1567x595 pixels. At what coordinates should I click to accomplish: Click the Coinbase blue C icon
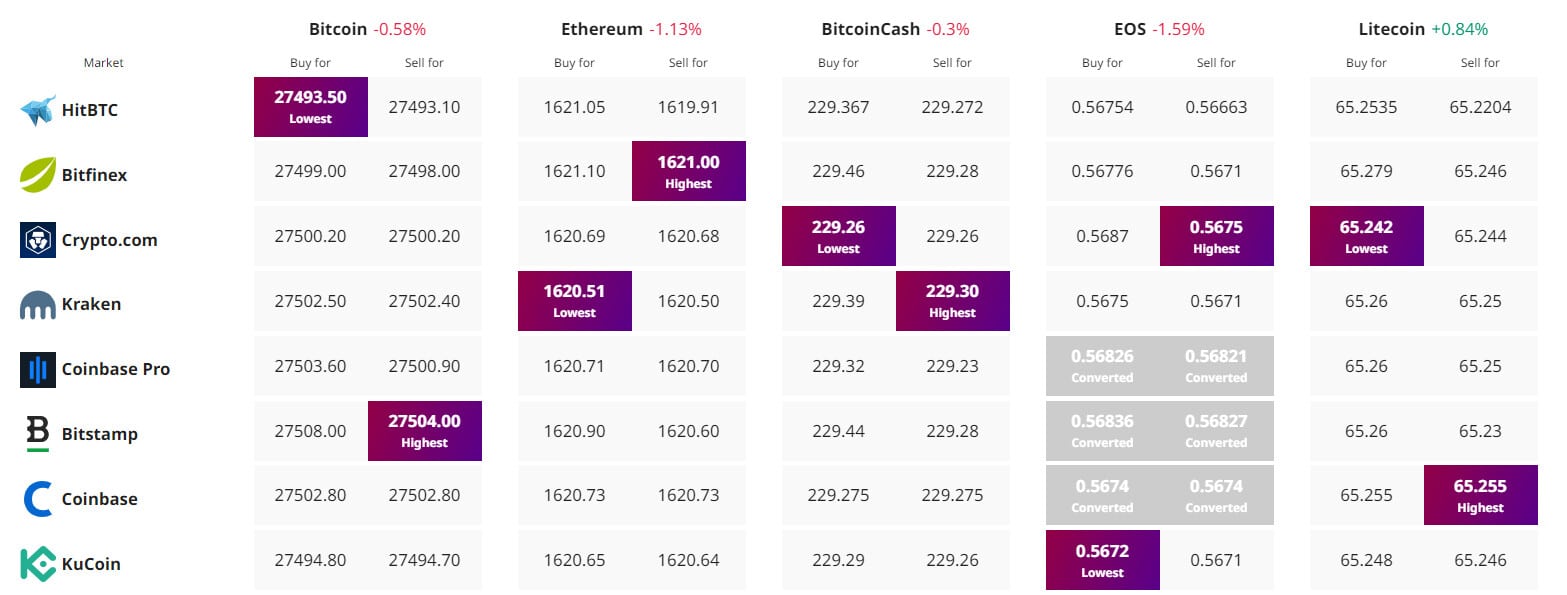click(x=38, y=499)
